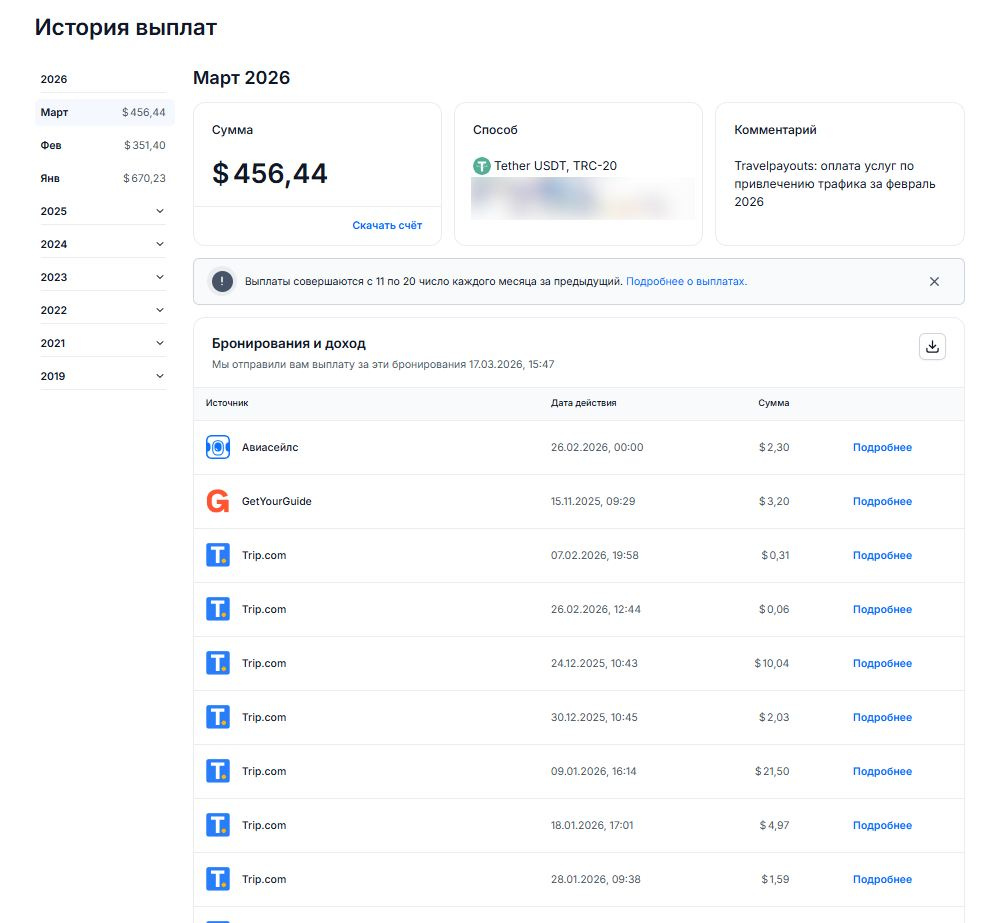Open the Янв payout of $670,23

coord(103,178)
